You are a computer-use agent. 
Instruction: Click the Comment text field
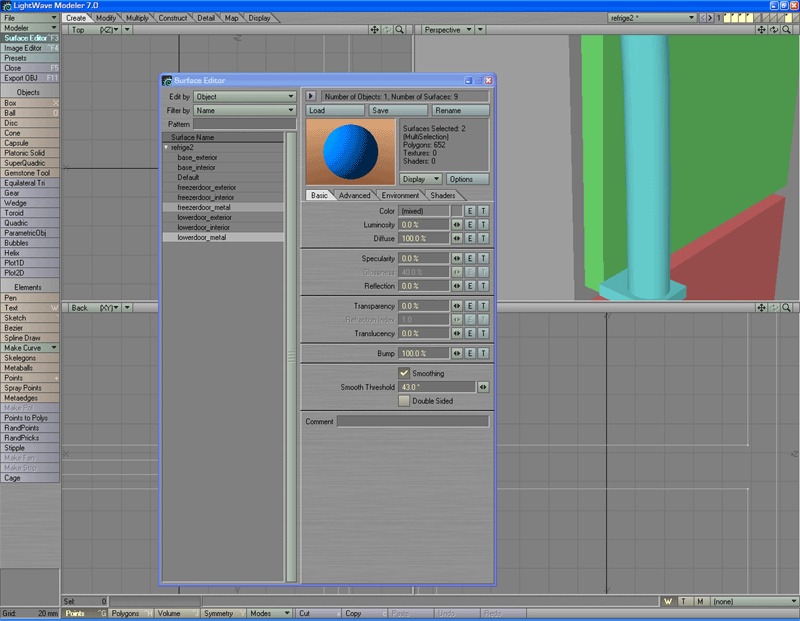pos(413,421)
